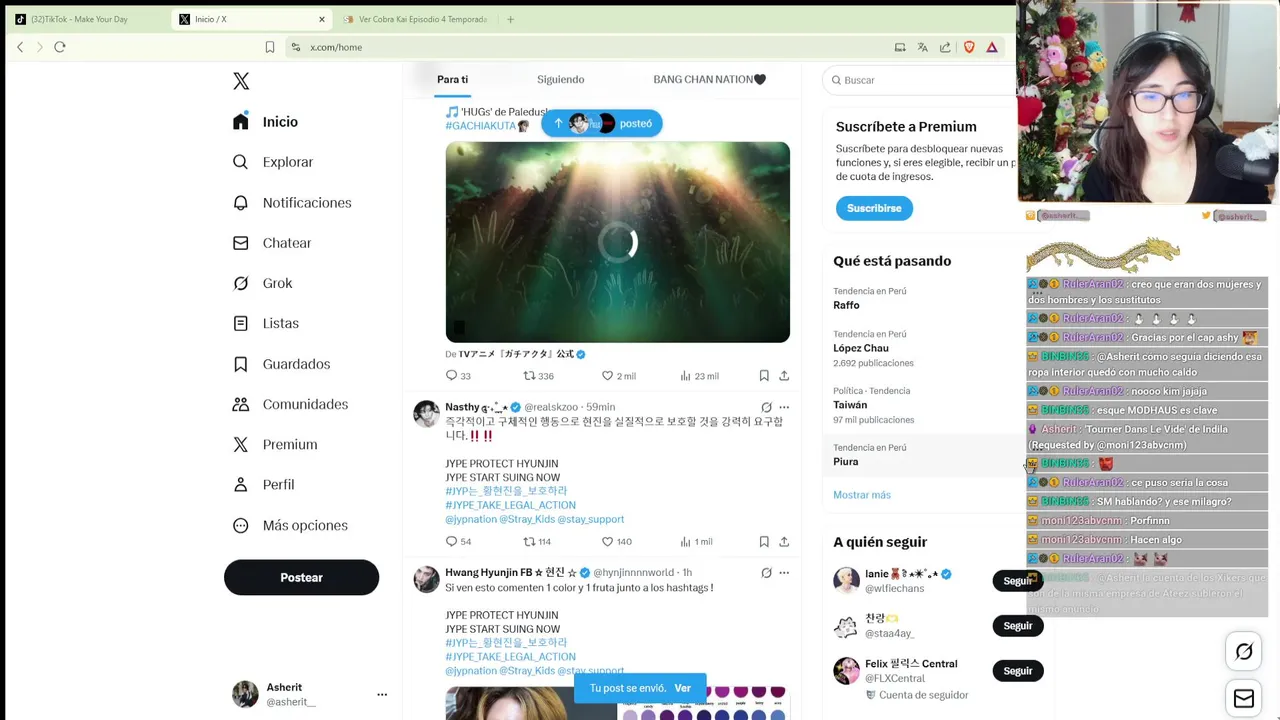Open Guardados bookmarks

pos(281,364)
